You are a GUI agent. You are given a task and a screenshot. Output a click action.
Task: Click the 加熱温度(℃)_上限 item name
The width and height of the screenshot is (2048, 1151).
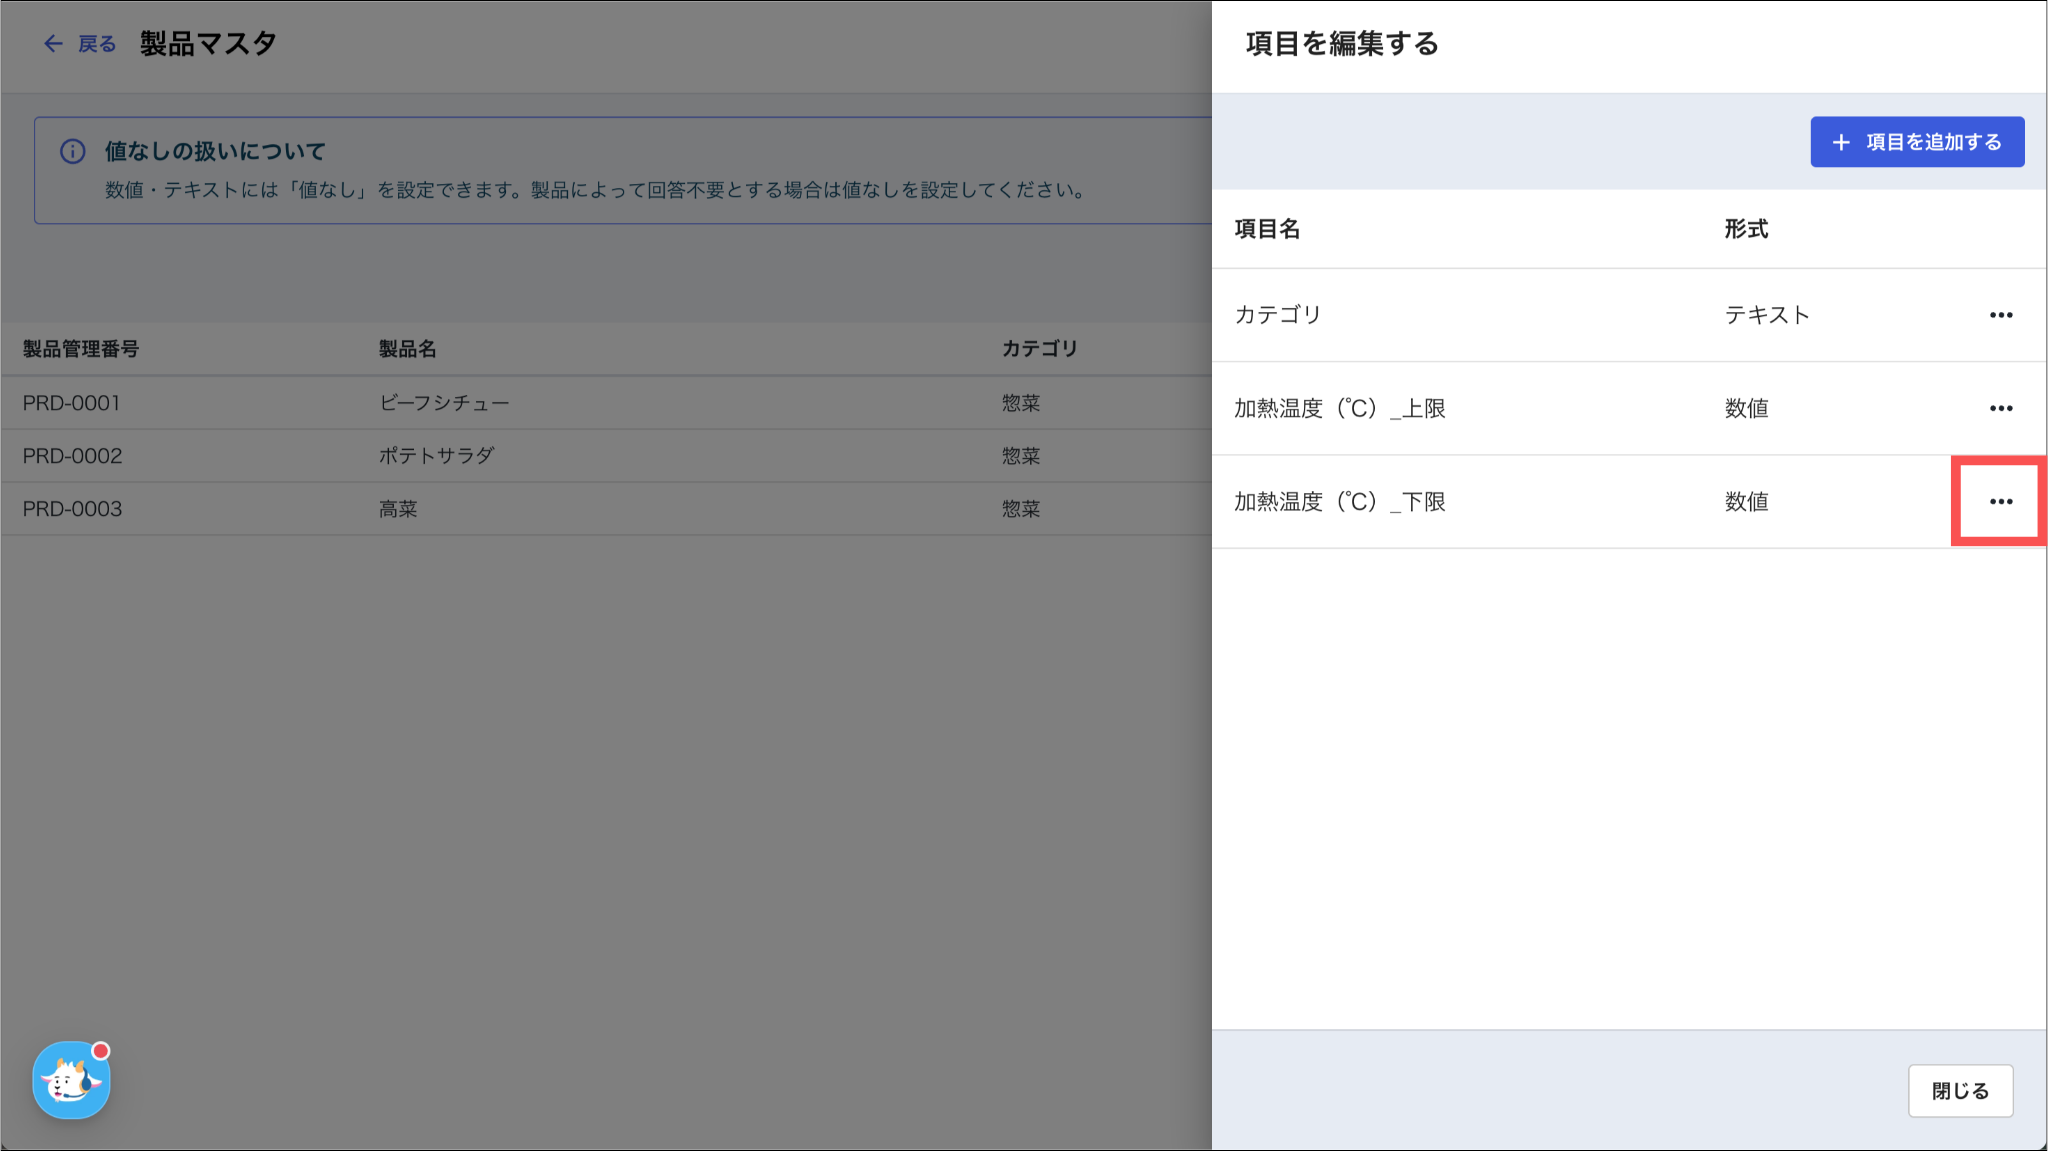[1339, 408]
